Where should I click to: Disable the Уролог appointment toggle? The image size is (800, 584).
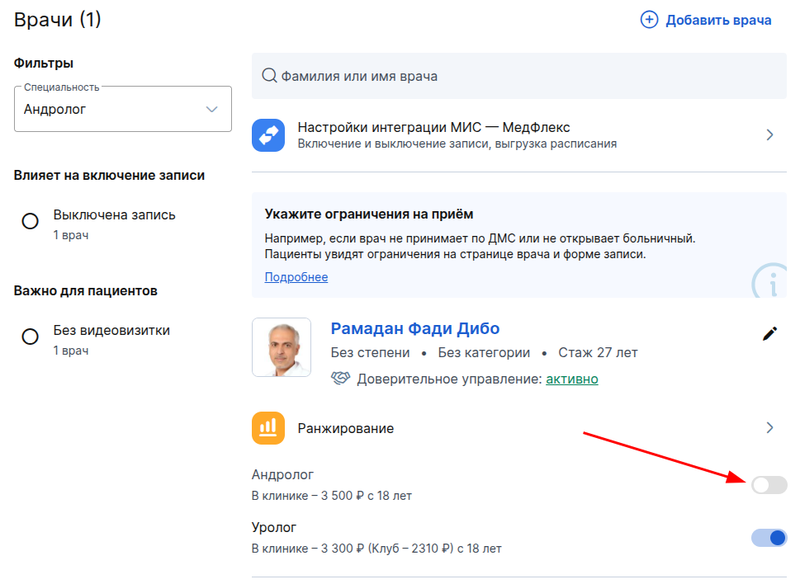(769, 538)
